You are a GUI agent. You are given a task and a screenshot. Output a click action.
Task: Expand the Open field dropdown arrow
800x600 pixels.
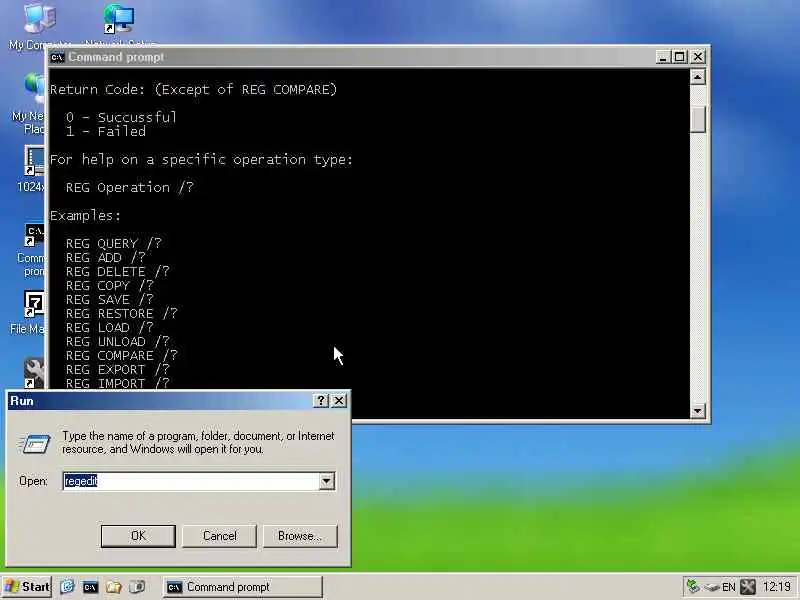327,481
